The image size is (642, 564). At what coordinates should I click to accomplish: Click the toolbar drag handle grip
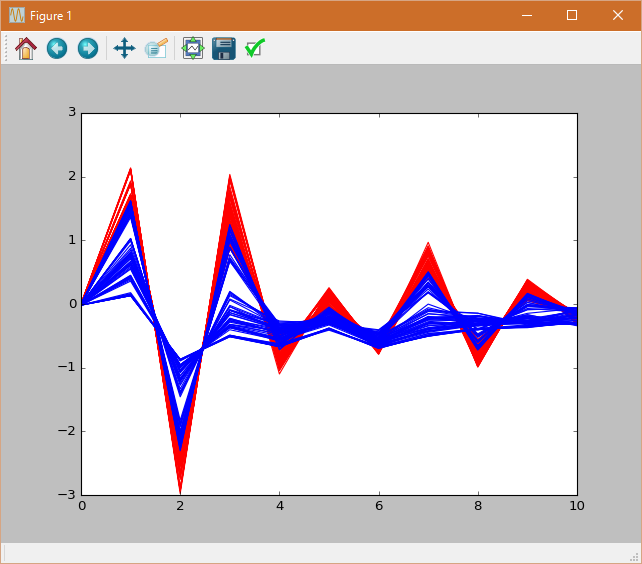click(x=6, y=48)
